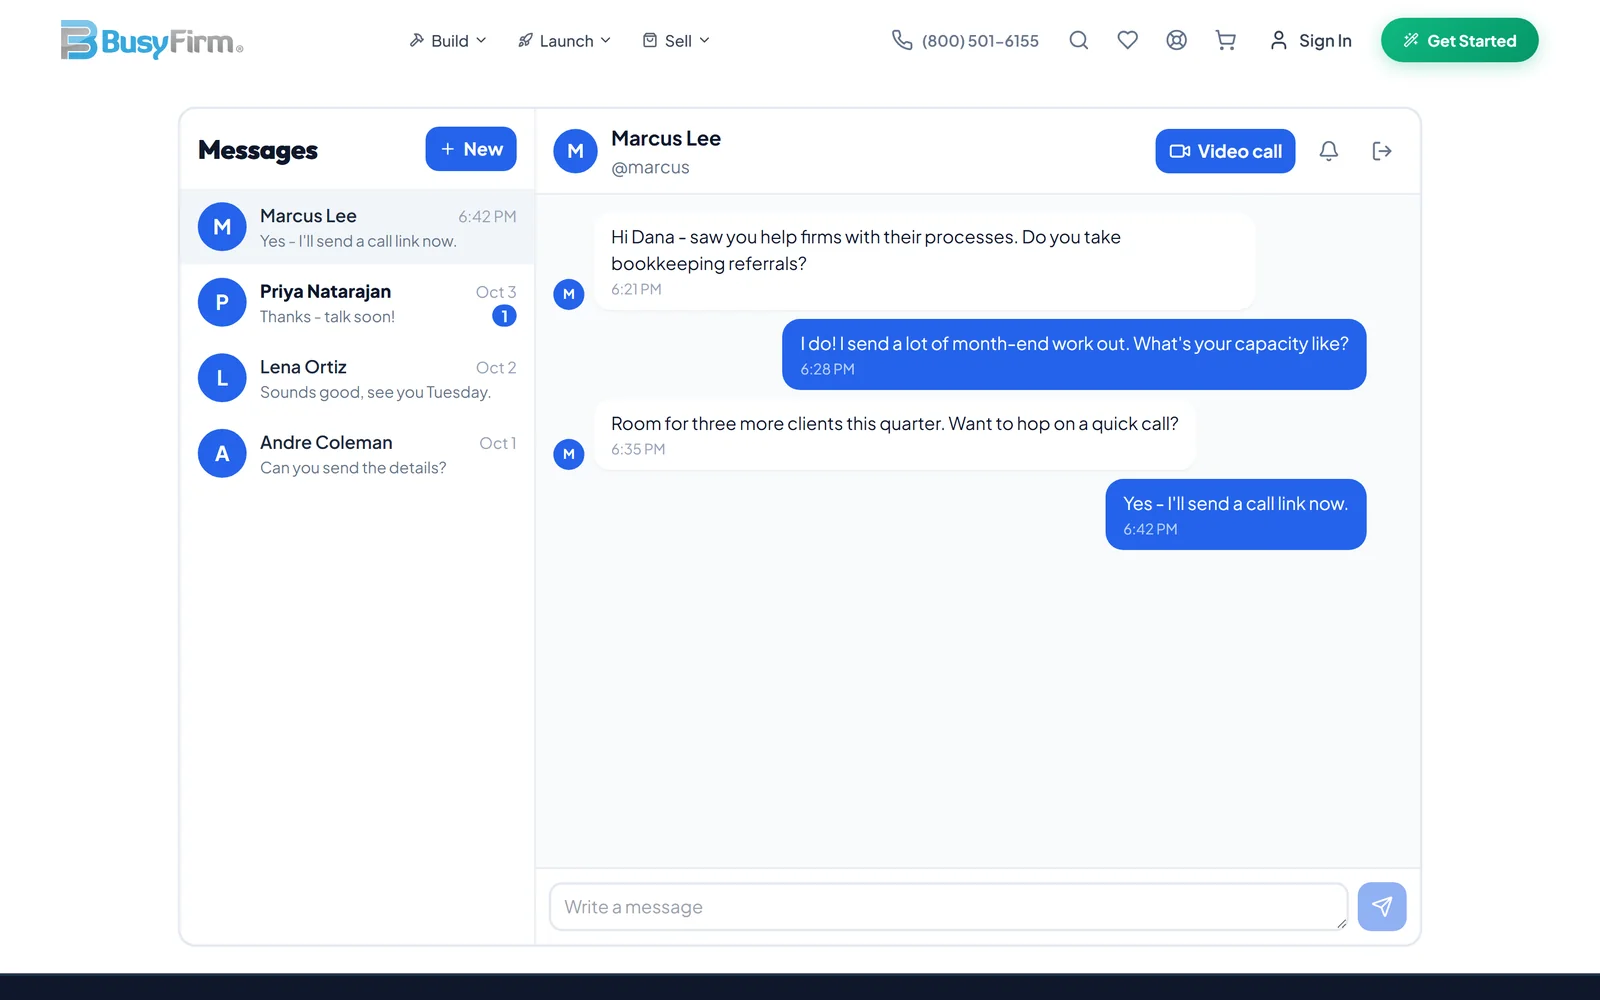
Task: Click the 'Room for three more clients' message
Action: [895, 434]
